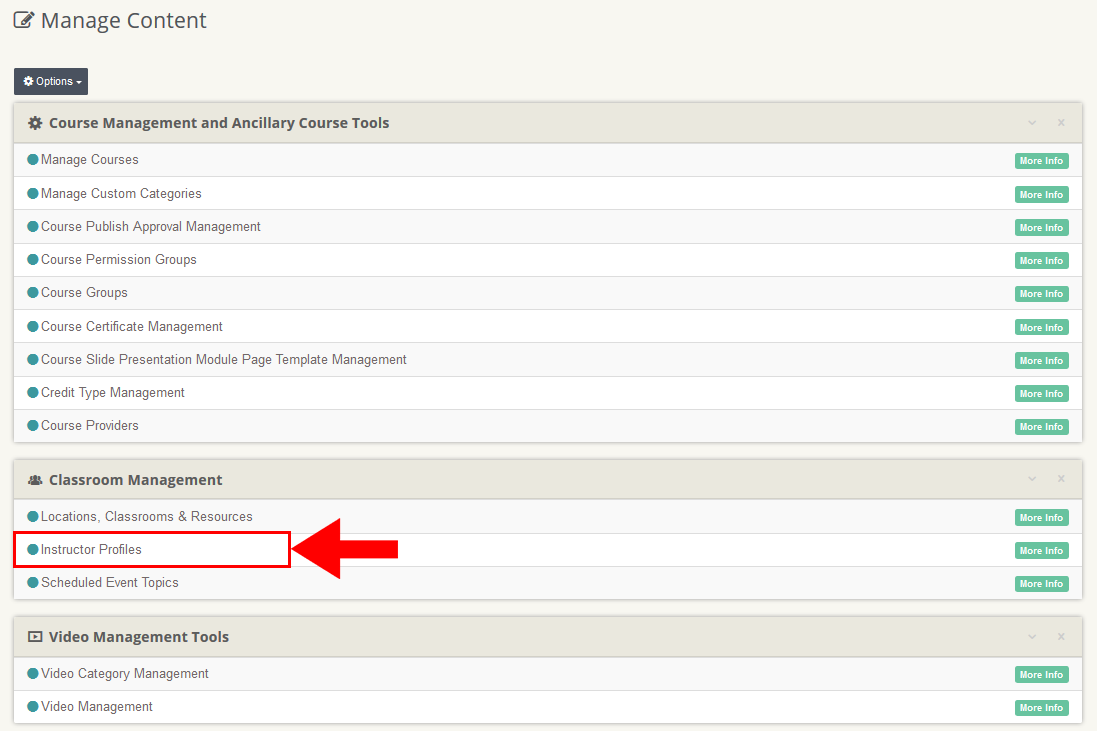Viewport: 1097px width, 731px height.
Task: Click More Info next to Video Management
Action: tap(1041, 708)
